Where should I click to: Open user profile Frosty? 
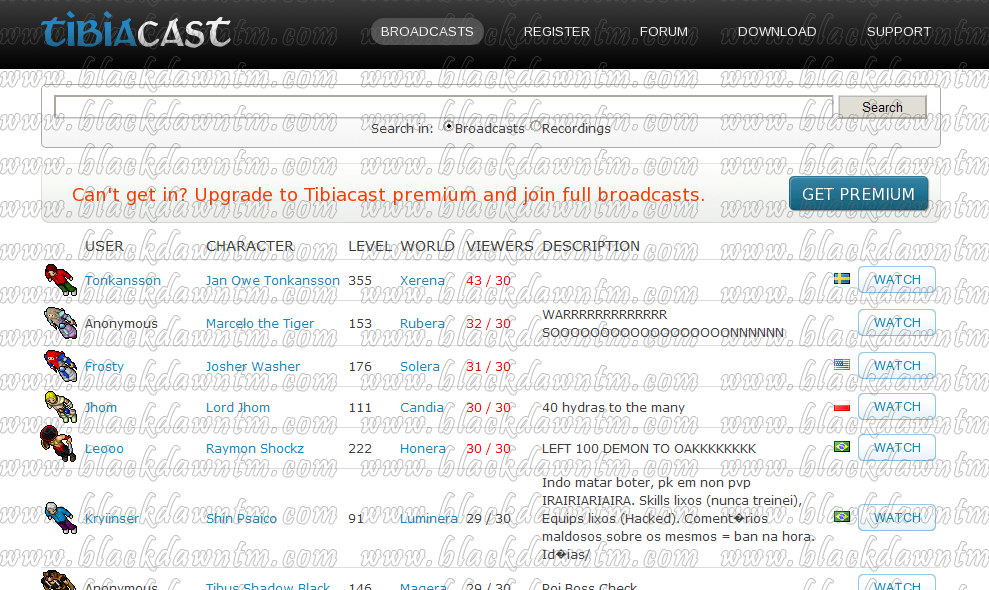104,366
